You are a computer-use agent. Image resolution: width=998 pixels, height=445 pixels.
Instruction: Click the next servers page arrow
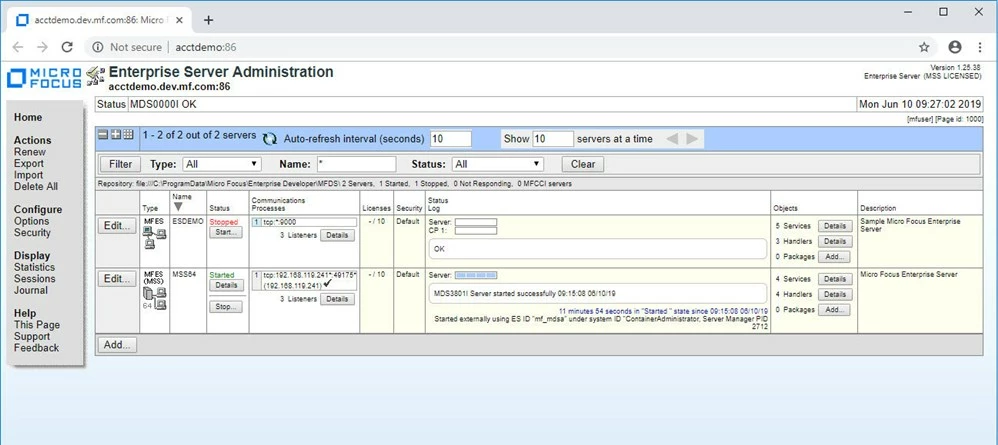[x=692, y=139]
